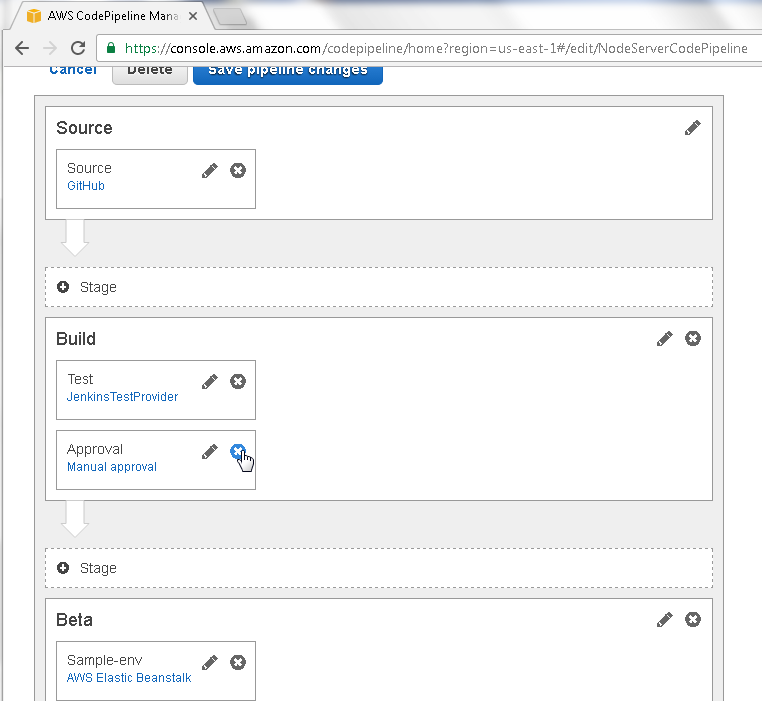Open the Manual approval link
The width and height of the screenshot is (762, 701).
point(111,467)
